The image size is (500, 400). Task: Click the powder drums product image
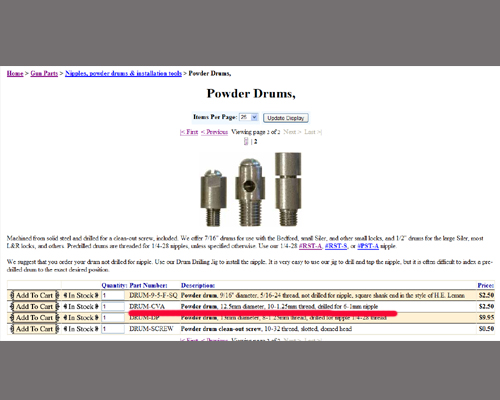click(x=251, y=189)
